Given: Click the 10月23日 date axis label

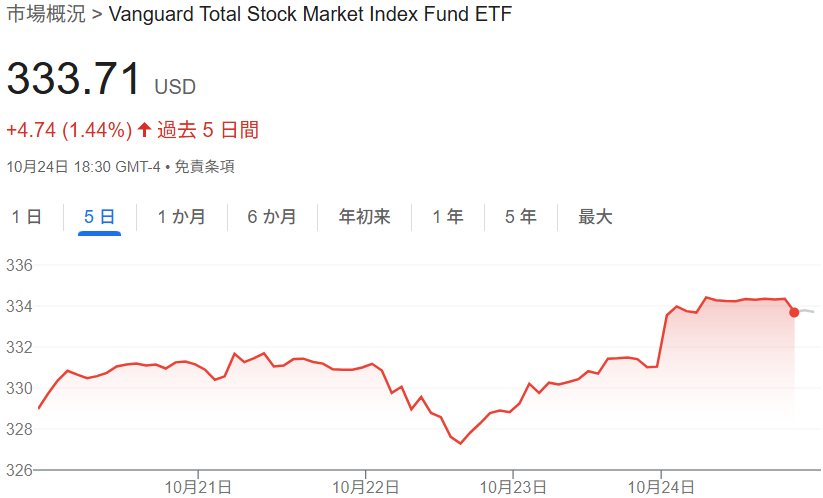Looking at the screenshot, I should coord(513,487).
